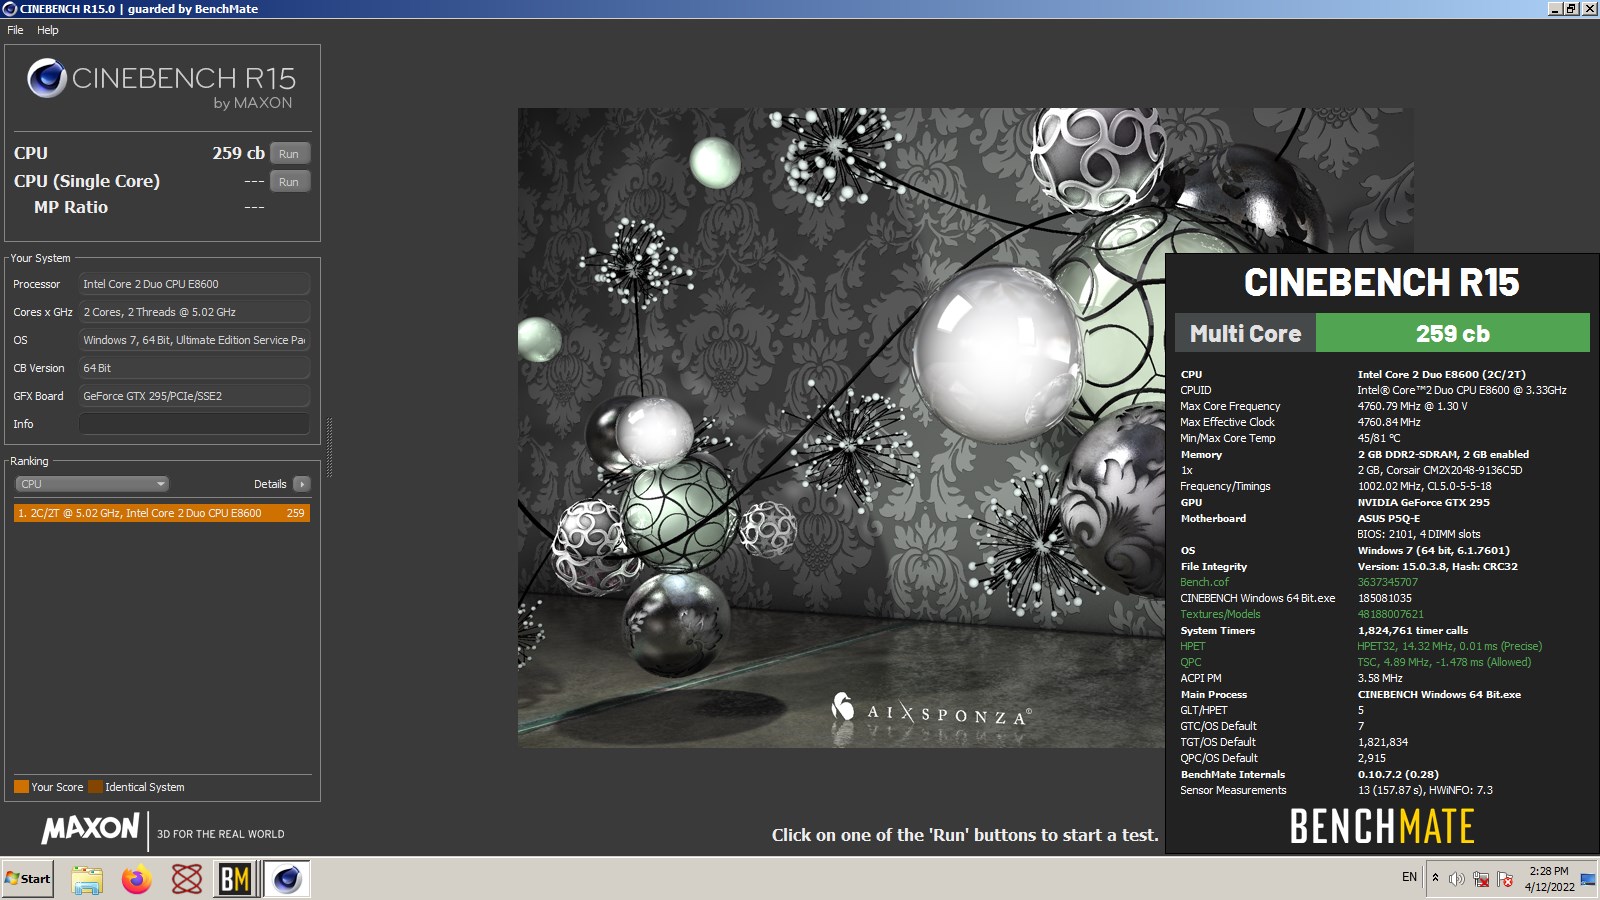Show hidden tray icons arrow
The width and height of the screenshot is (1600, 900).
[1436, 878]
